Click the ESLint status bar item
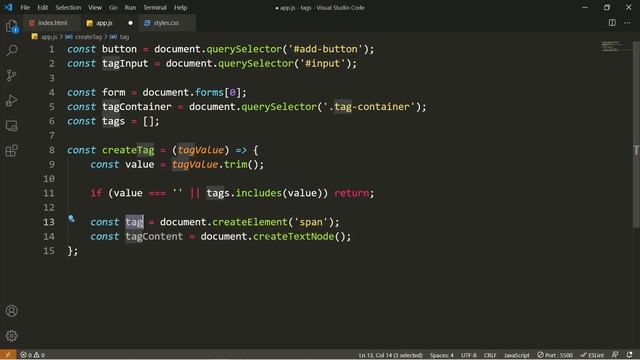The image size is (640, 360). tap(592, 355)
